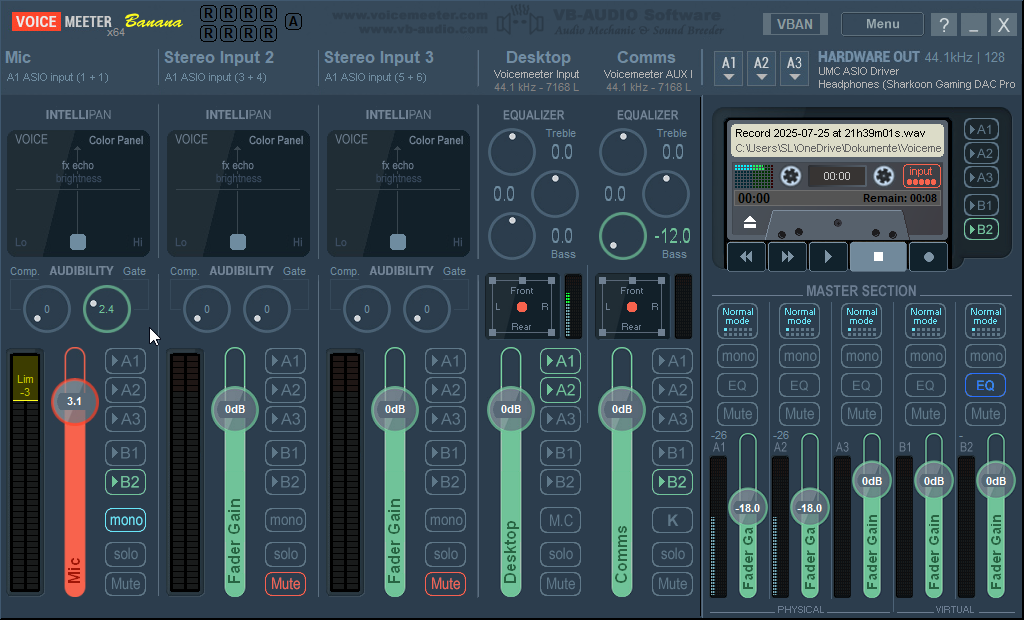The width and height of the screenshot is (1024, 620).
Task: Click the recorder file name display
Action: pyautogui.click(x=838, y=140)
